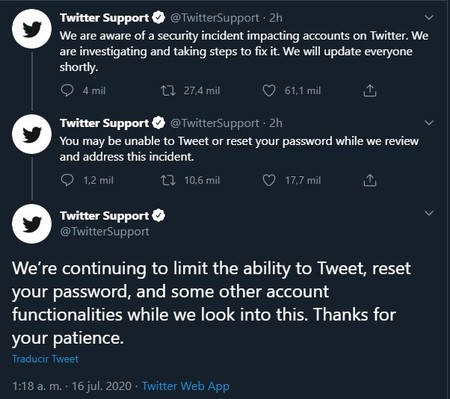Like the tweet with 17,7 mil likes
The width and height of the screenshot is (450, 399).
[269, 180]
